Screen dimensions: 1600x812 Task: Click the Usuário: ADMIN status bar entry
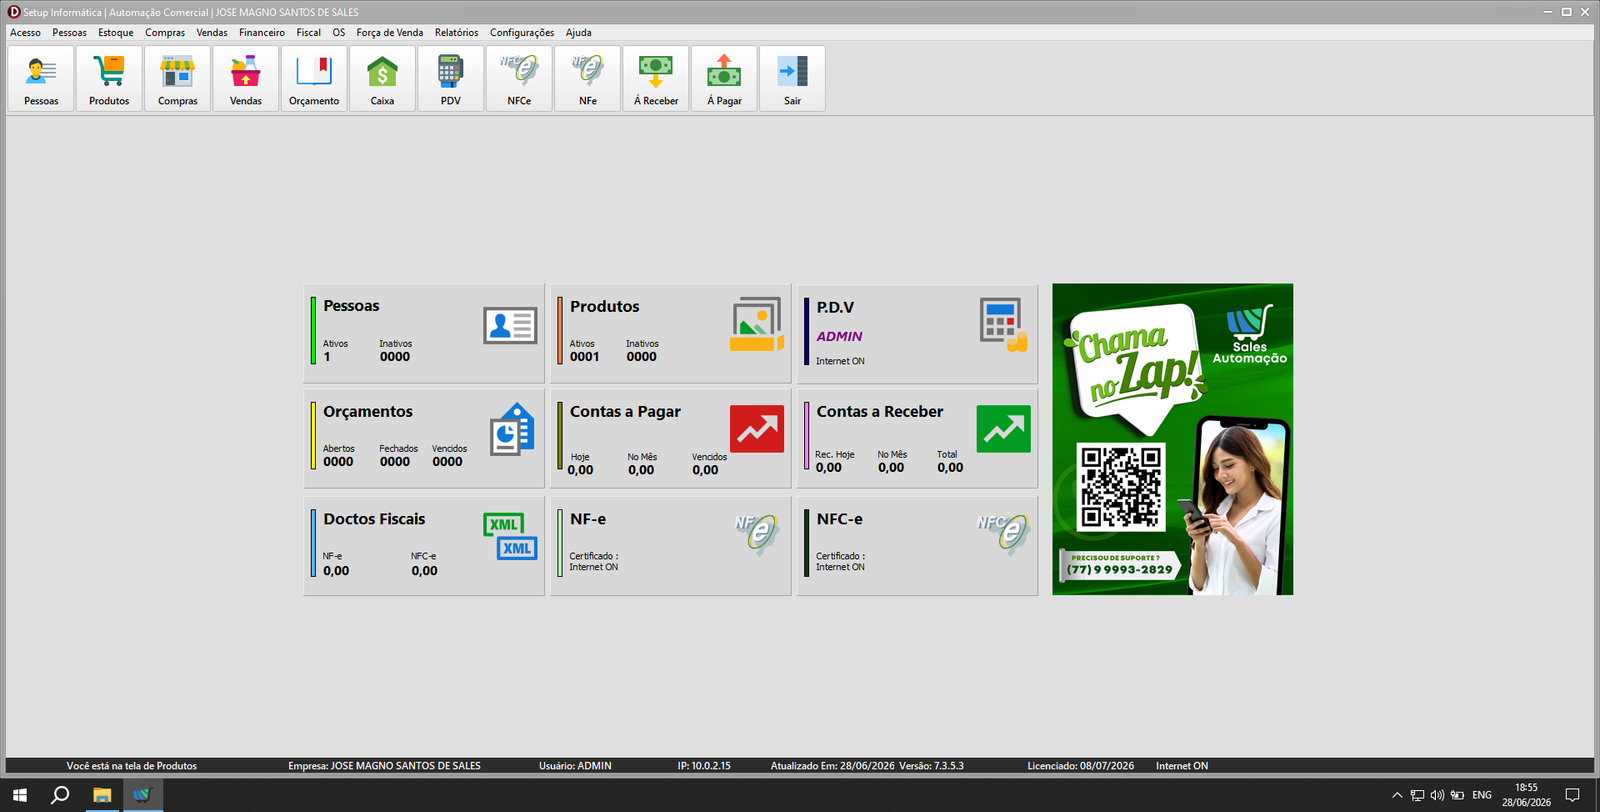575,766
